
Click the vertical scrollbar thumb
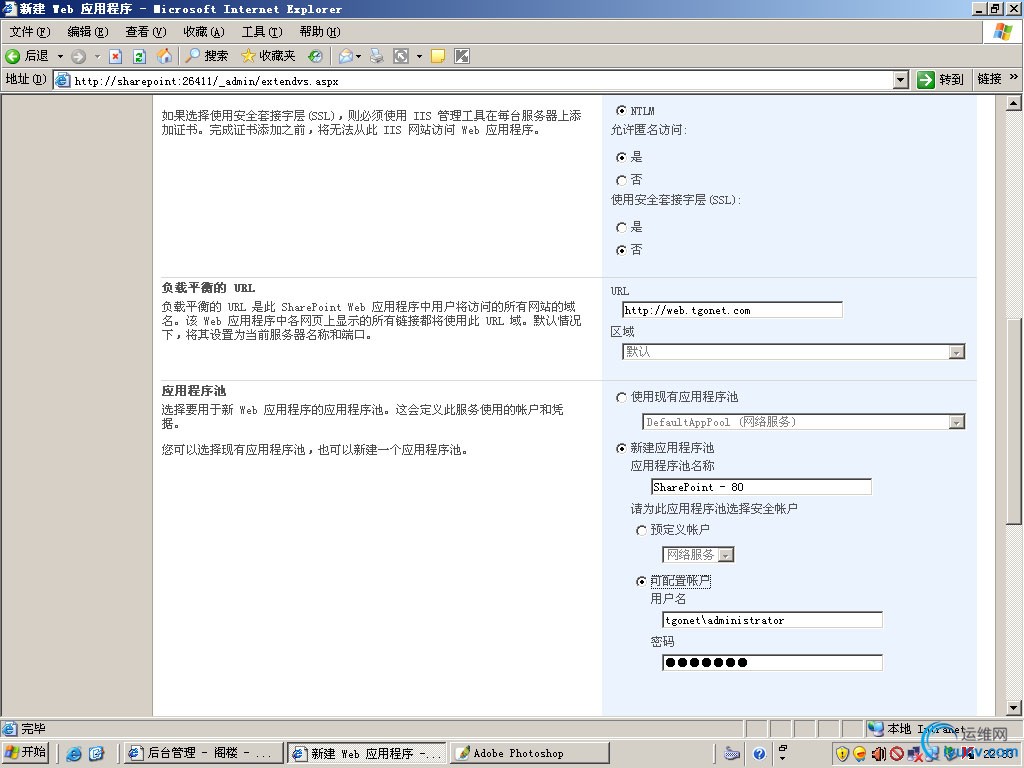click(x=1014, y=421)
